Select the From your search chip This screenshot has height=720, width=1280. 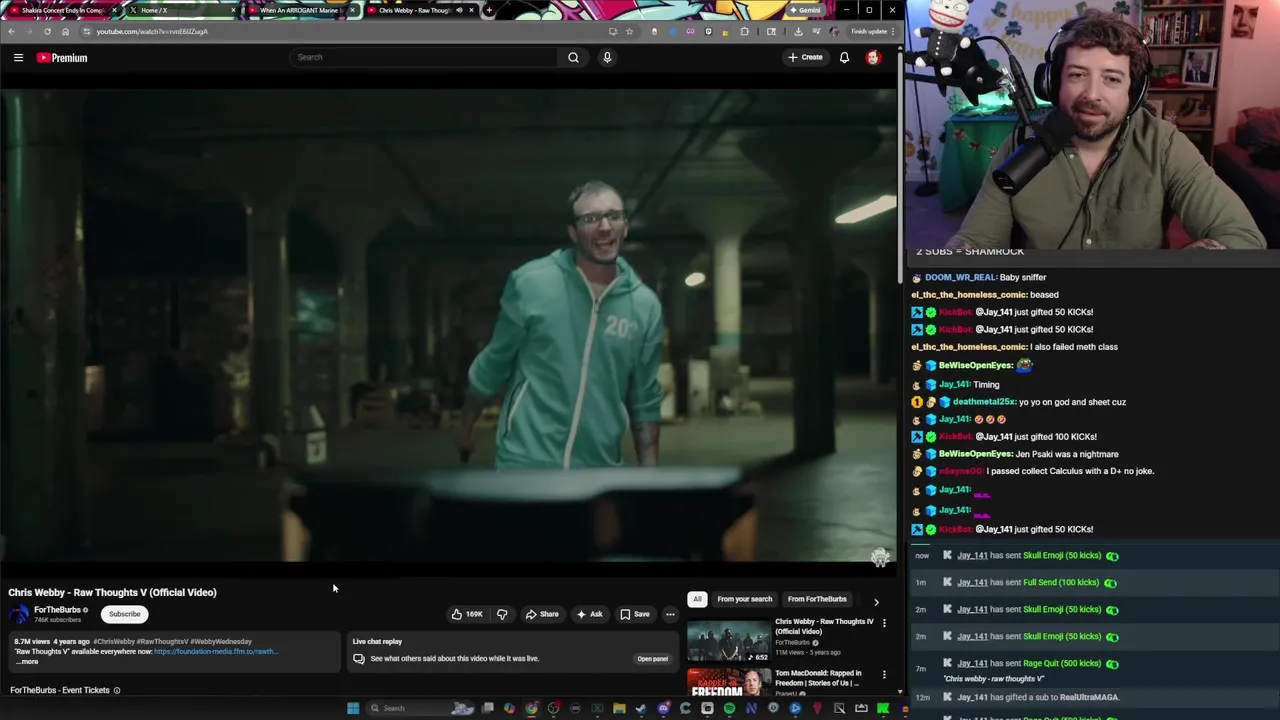(x=744, y=599)
